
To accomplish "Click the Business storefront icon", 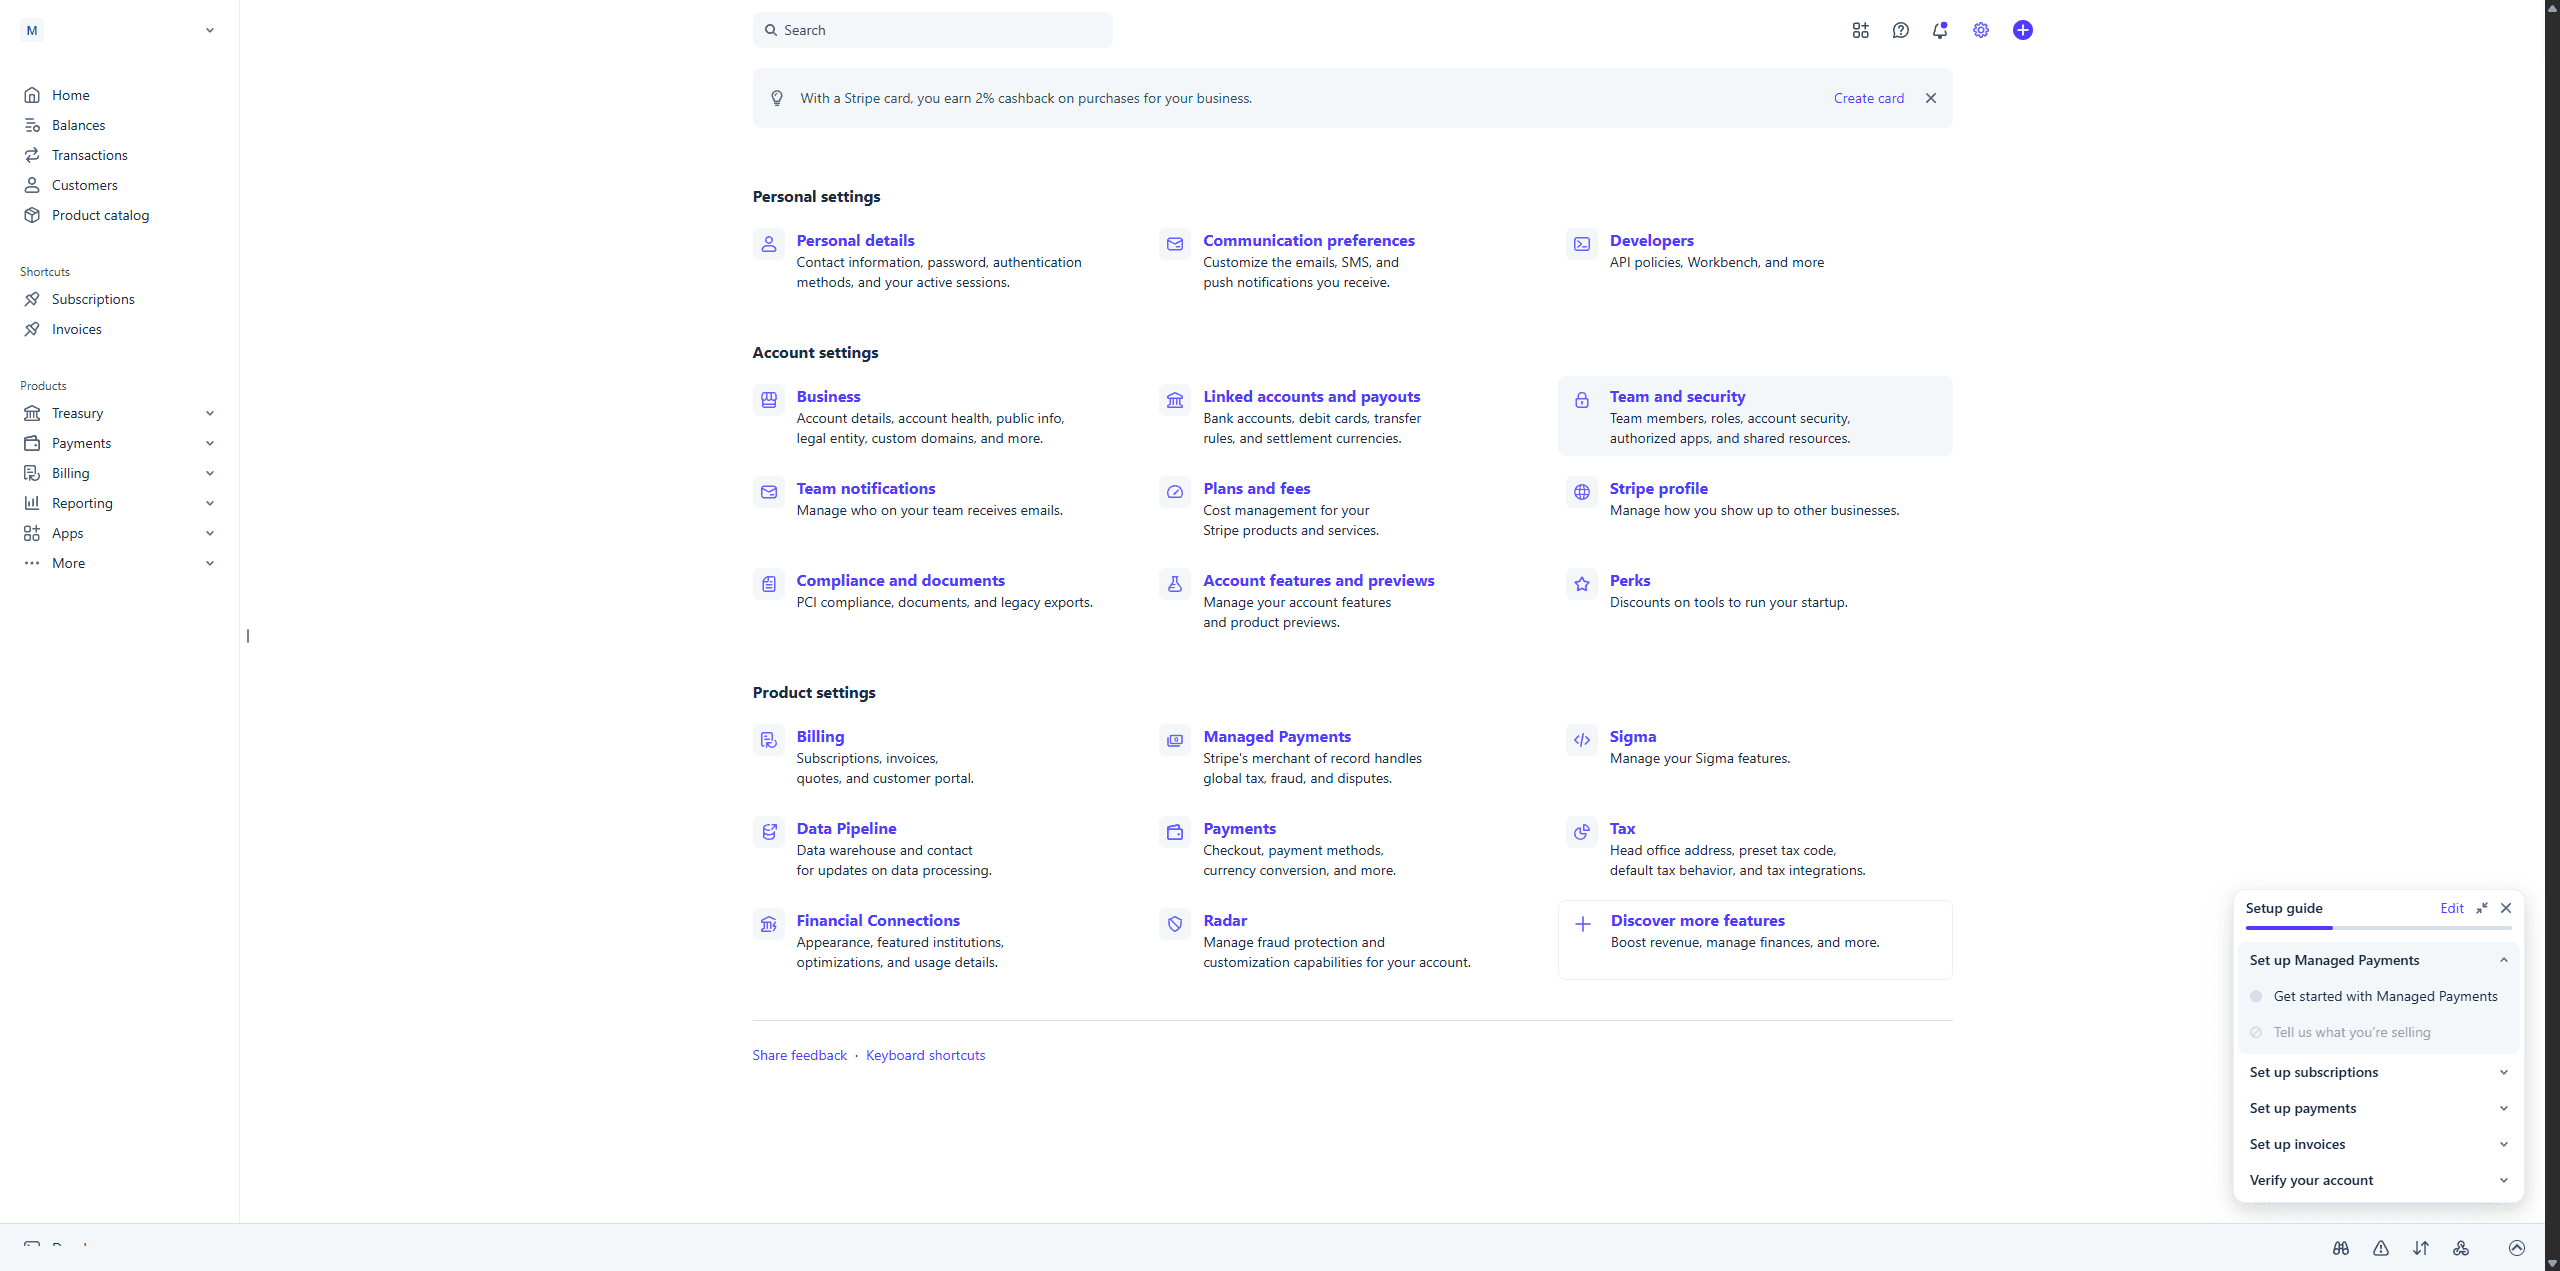I will pos(768,400).
